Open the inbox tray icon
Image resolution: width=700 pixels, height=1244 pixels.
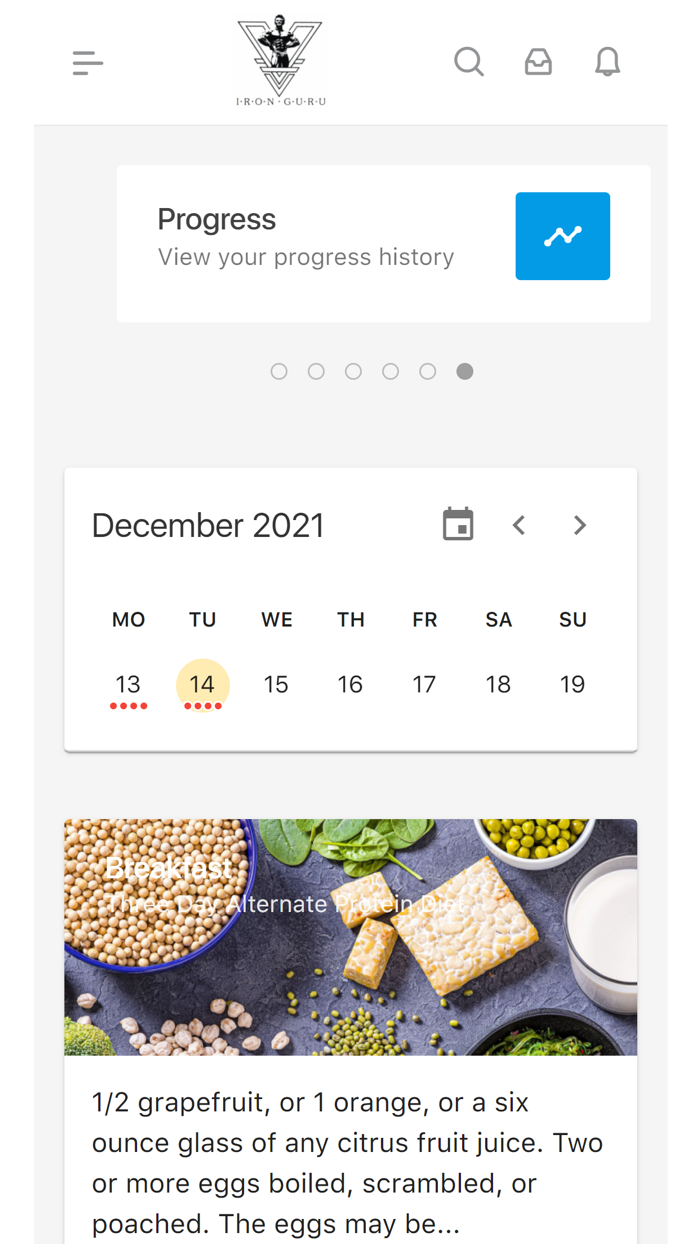tap(538, 62)
